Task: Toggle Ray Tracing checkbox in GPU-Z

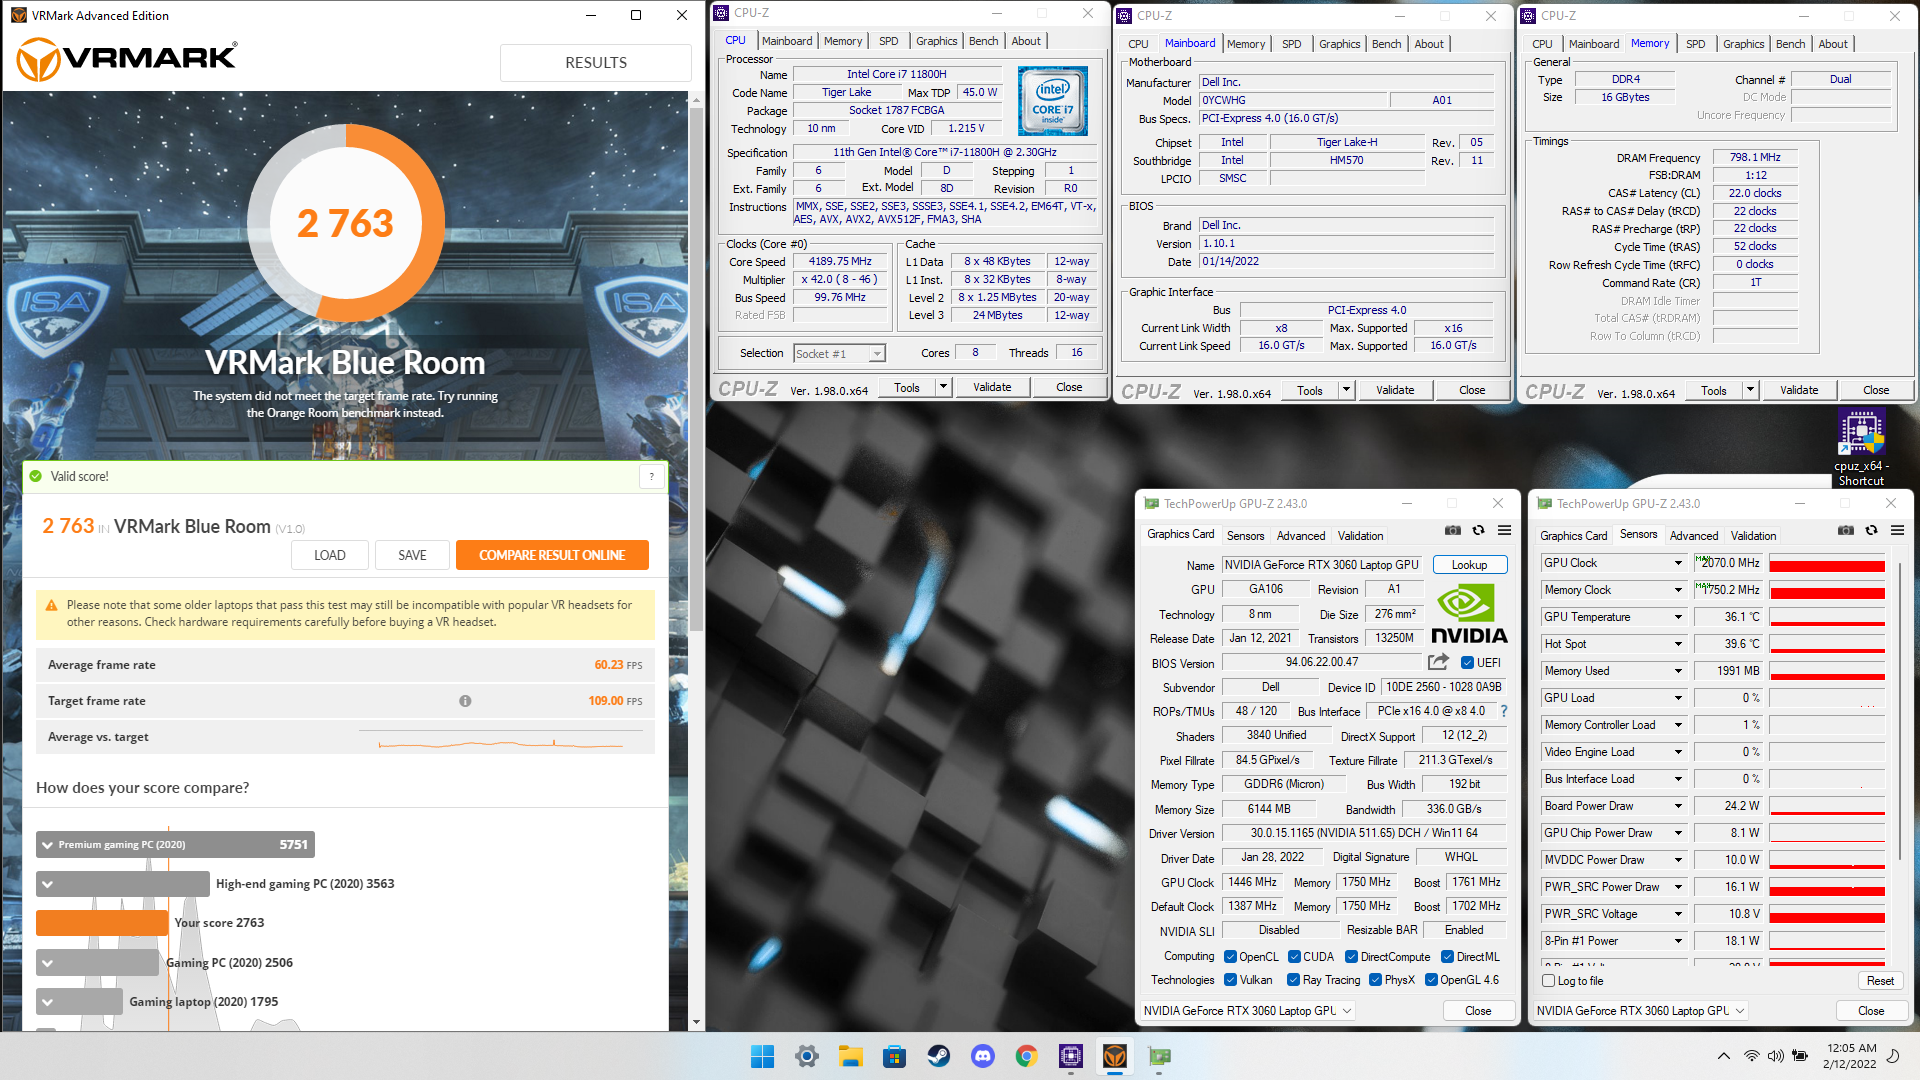Action: pyautogui.click(x=1293, y=980)
